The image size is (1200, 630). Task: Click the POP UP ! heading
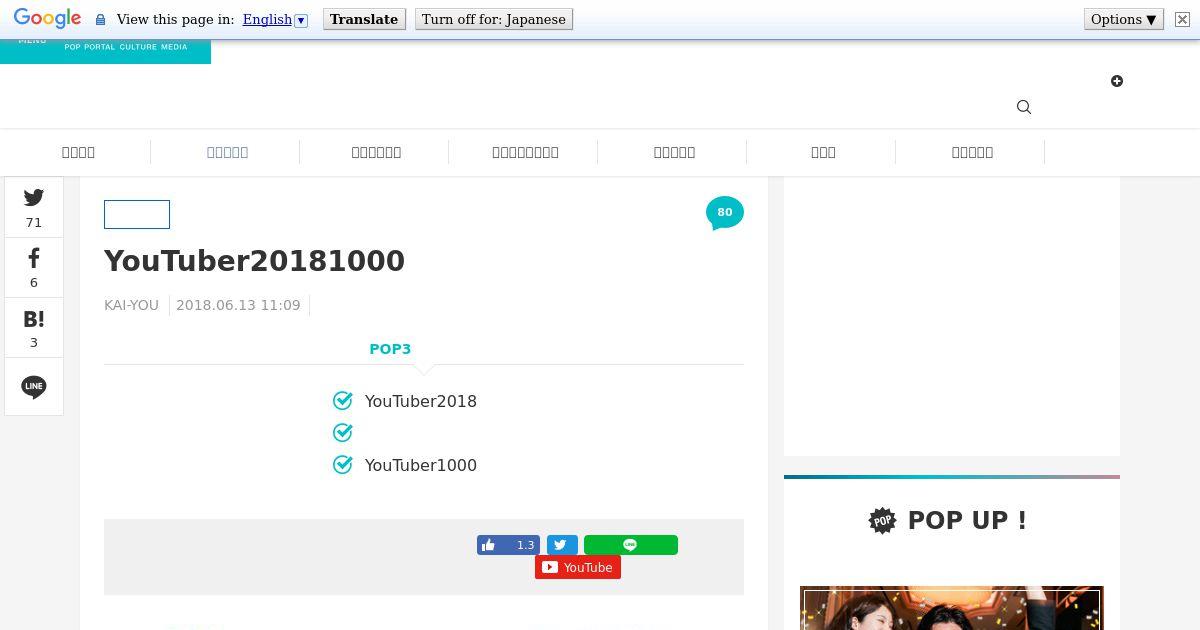pos(967,520)
